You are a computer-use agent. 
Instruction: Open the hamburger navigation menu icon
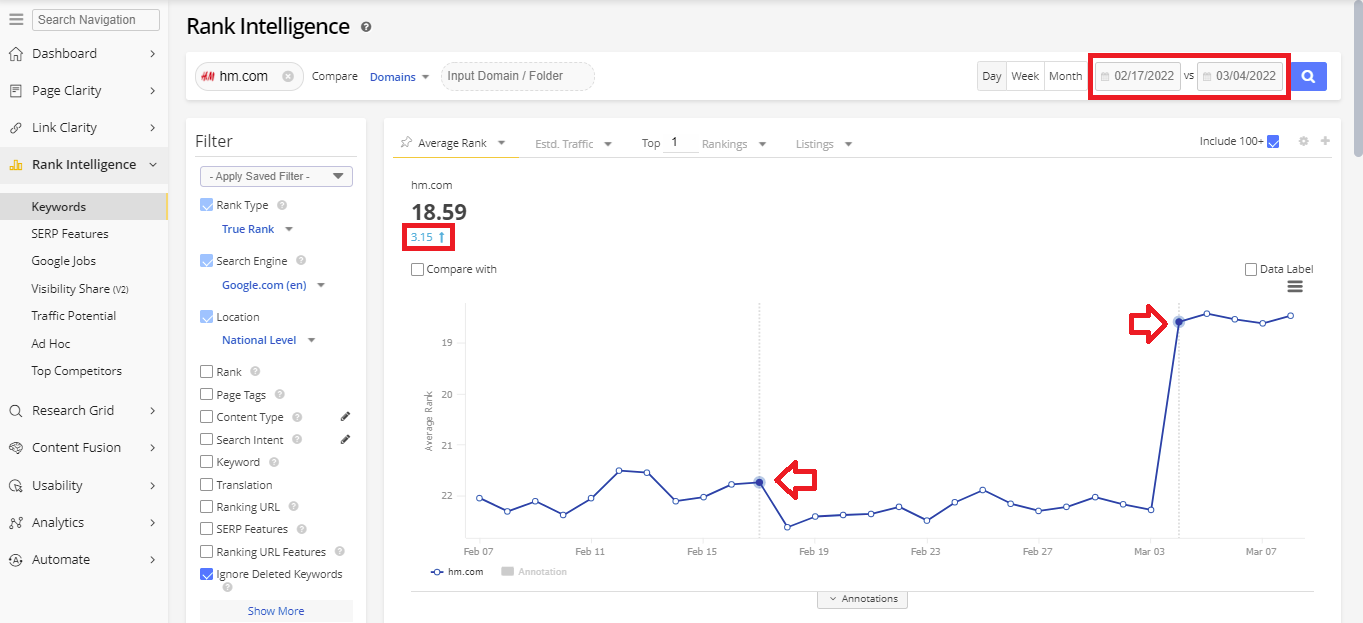[16, 19]
